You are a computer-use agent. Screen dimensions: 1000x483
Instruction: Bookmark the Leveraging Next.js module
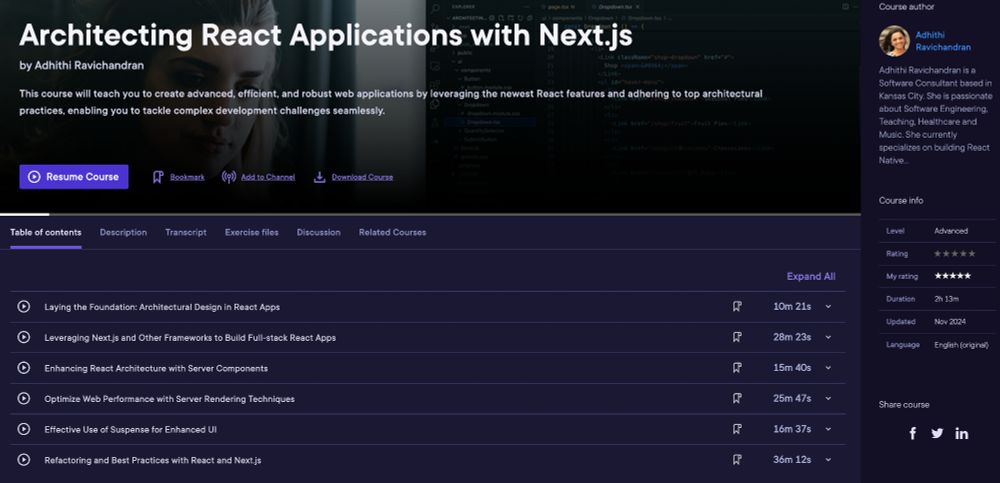tap(737, 337)
